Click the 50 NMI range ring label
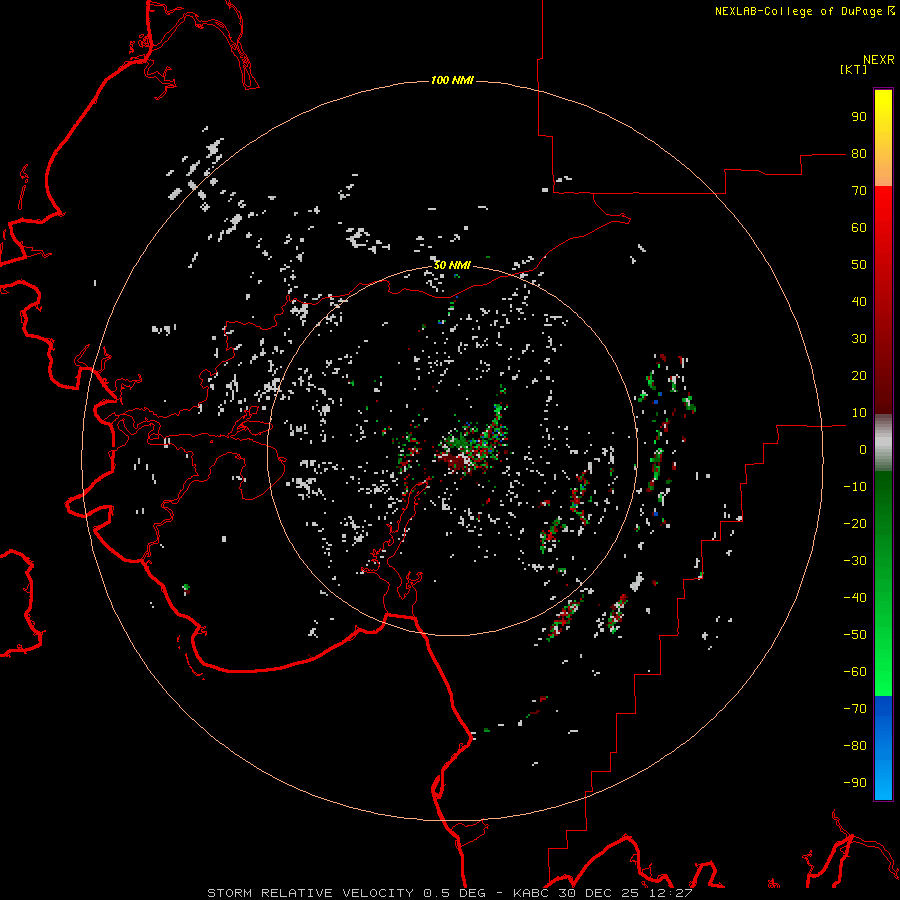The width and height of the screenshot is (900, 900). click(x=452, y=265)
